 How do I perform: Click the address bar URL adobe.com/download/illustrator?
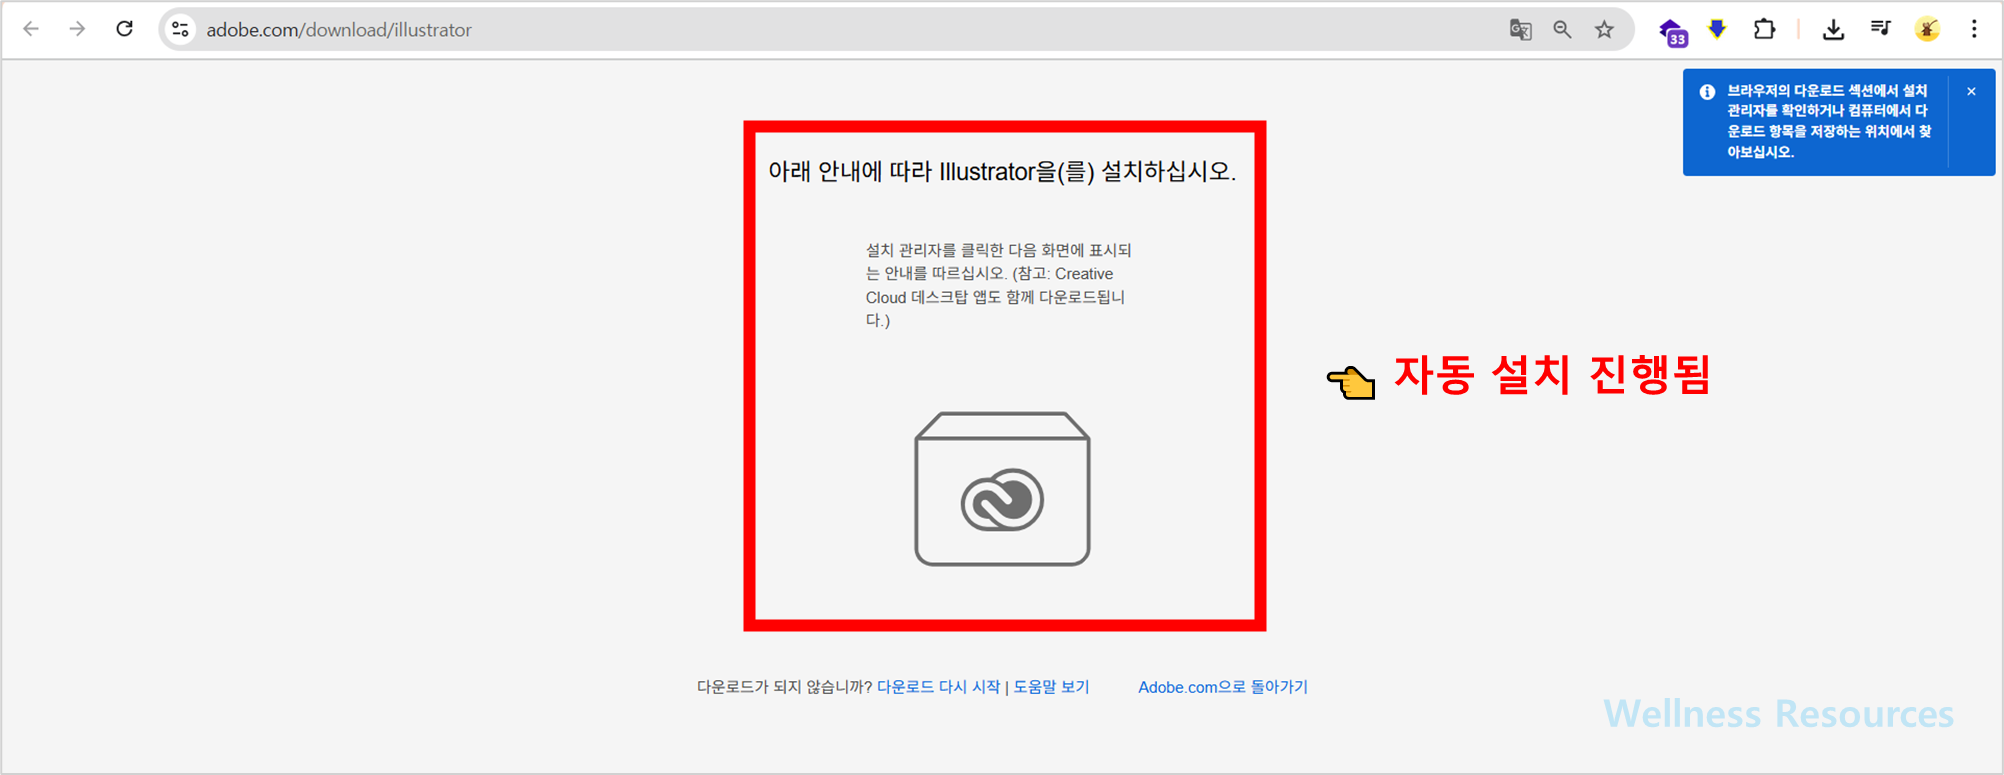point(339,30)
